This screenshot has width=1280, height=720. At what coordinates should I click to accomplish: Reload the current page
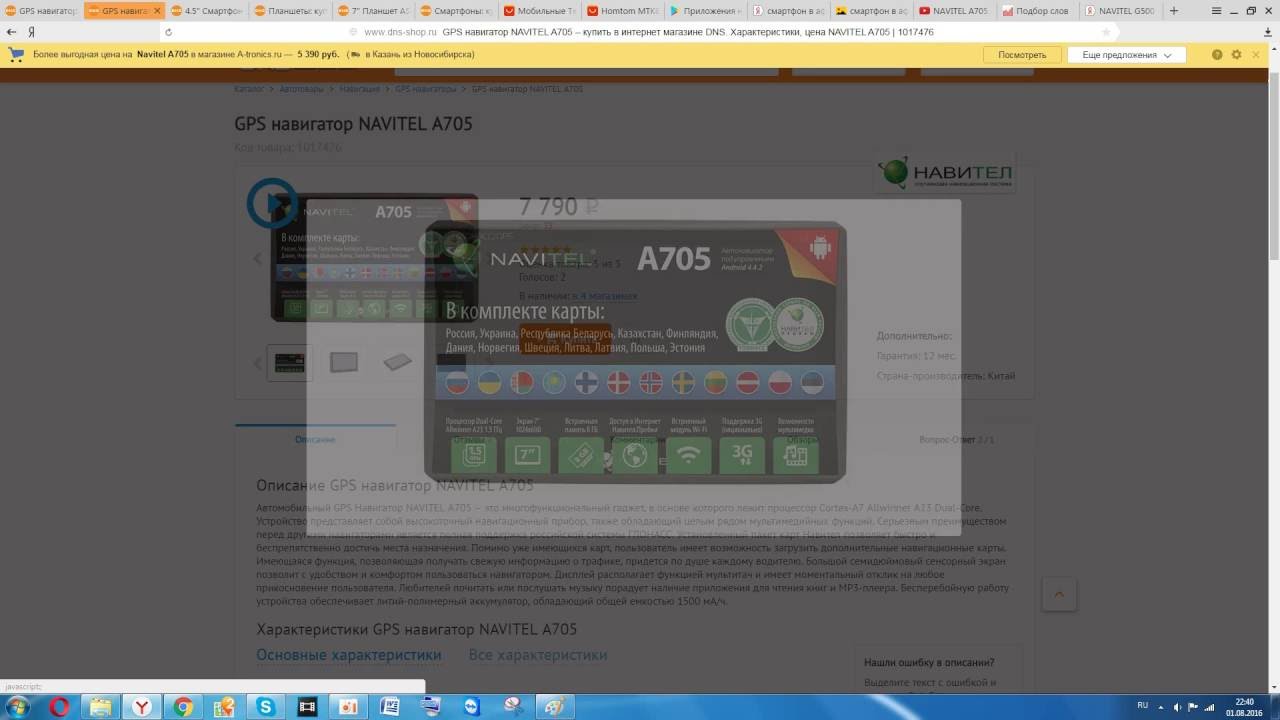tap(168, 32)
